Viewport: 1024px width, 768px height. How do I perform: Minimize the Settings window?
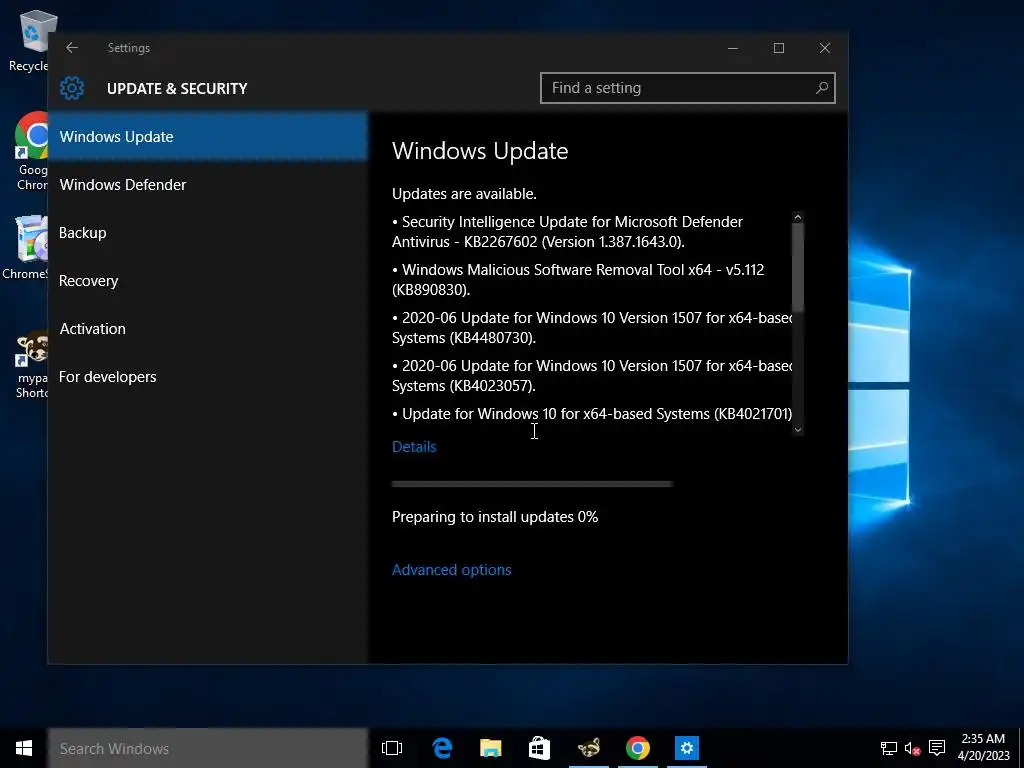point(733,48)
